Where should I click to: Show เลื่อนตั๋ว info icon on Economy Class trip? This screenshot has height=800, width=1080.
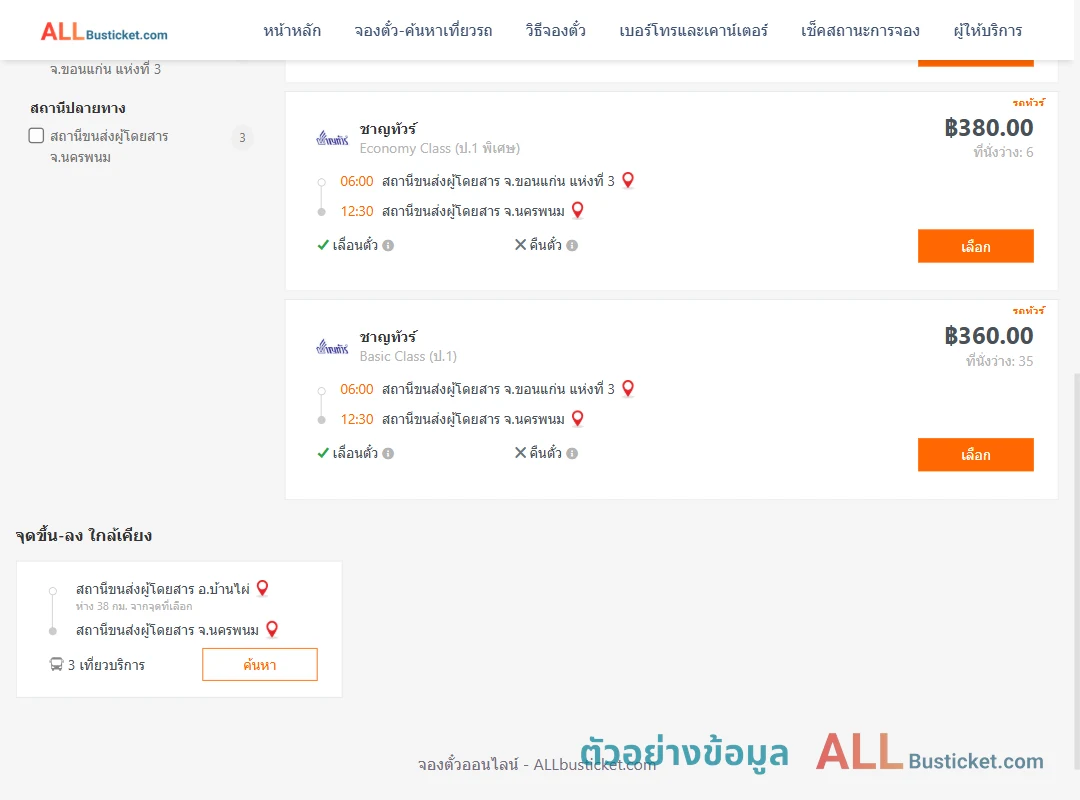(x=388, y=245)
